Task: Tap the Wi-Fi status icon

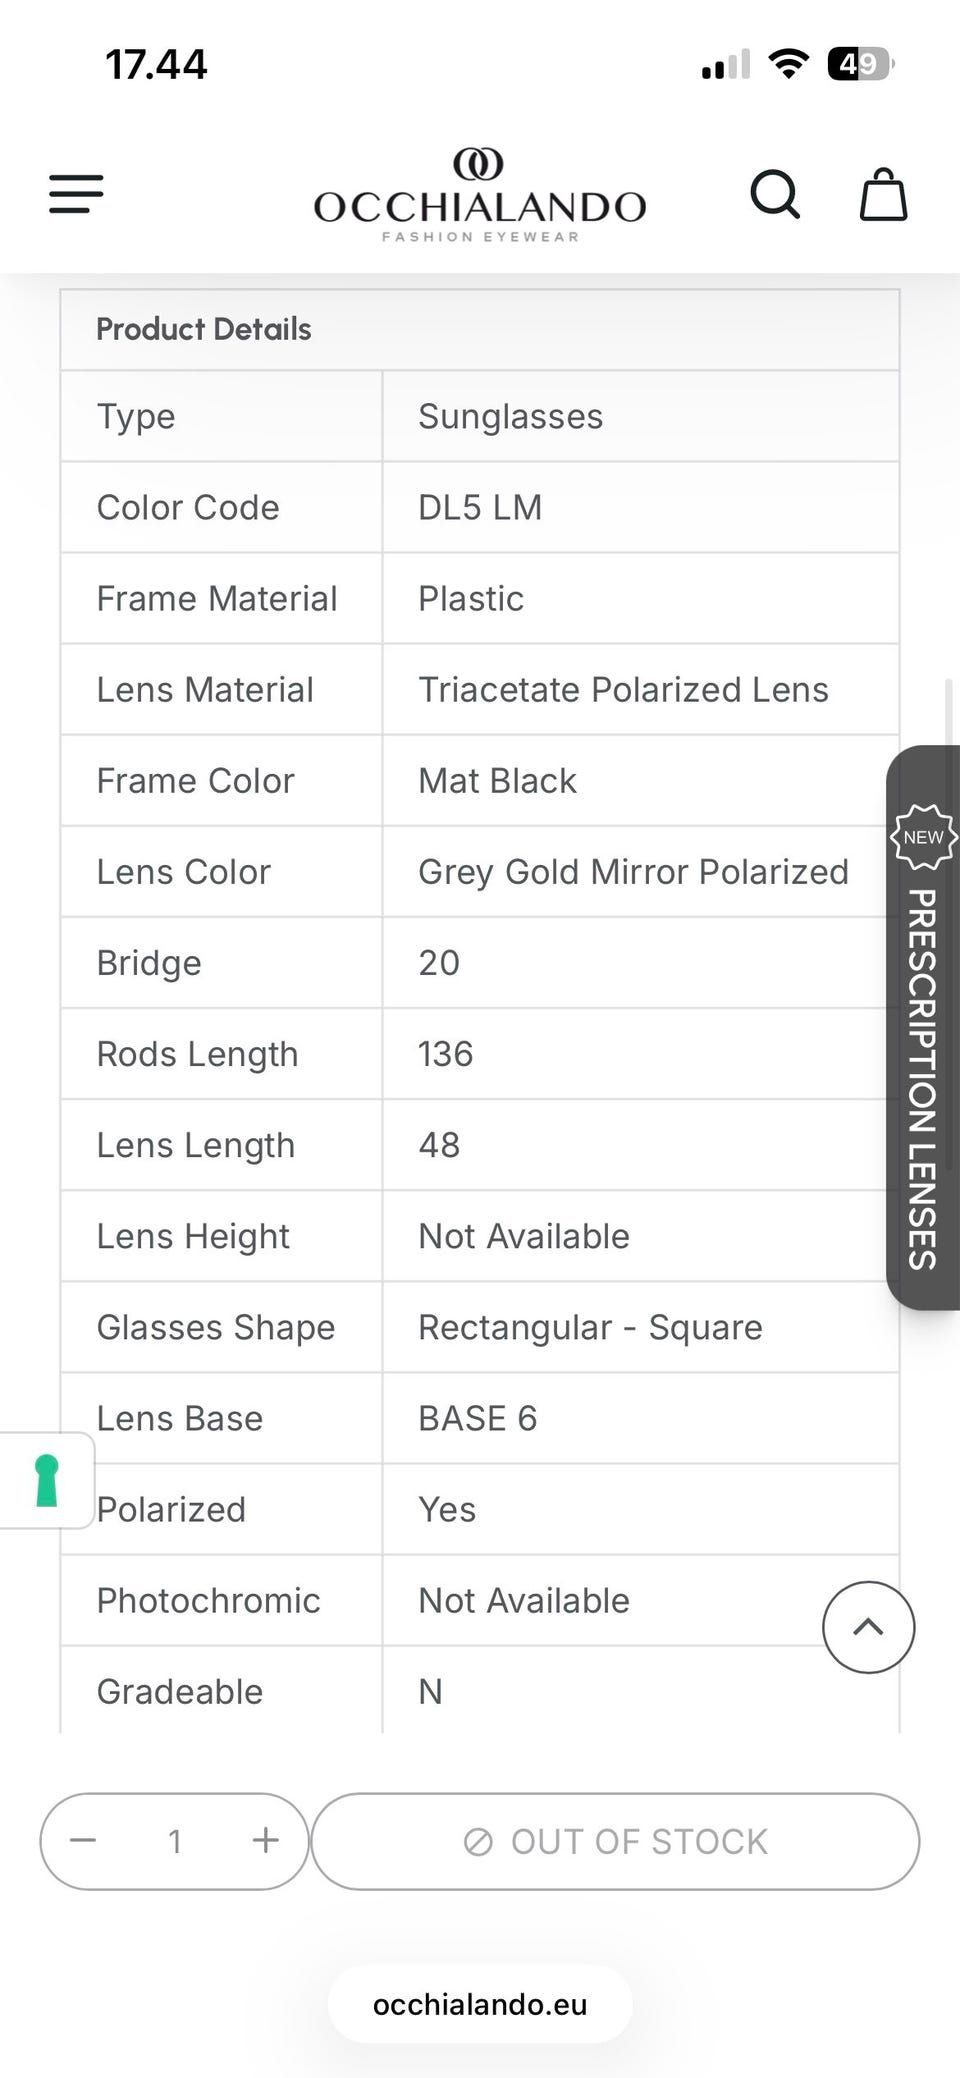Action: pos(788,65)
